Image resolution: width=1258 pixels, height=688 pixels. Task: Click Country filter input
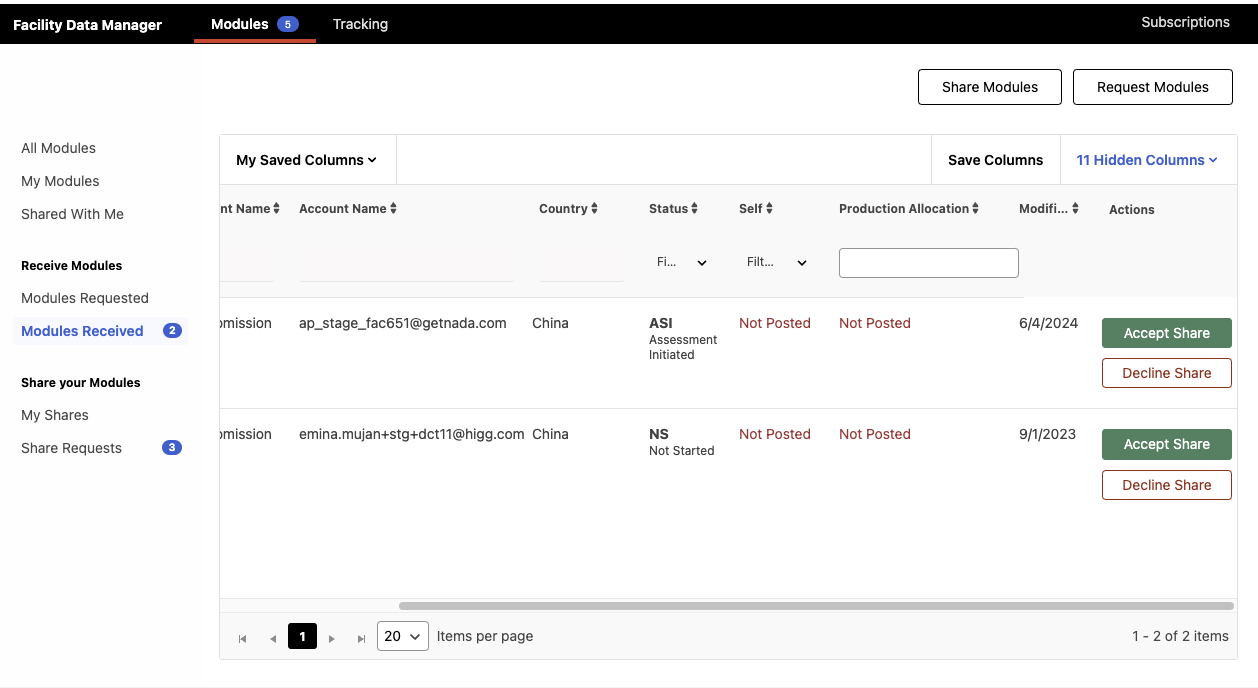click(581, 265)
